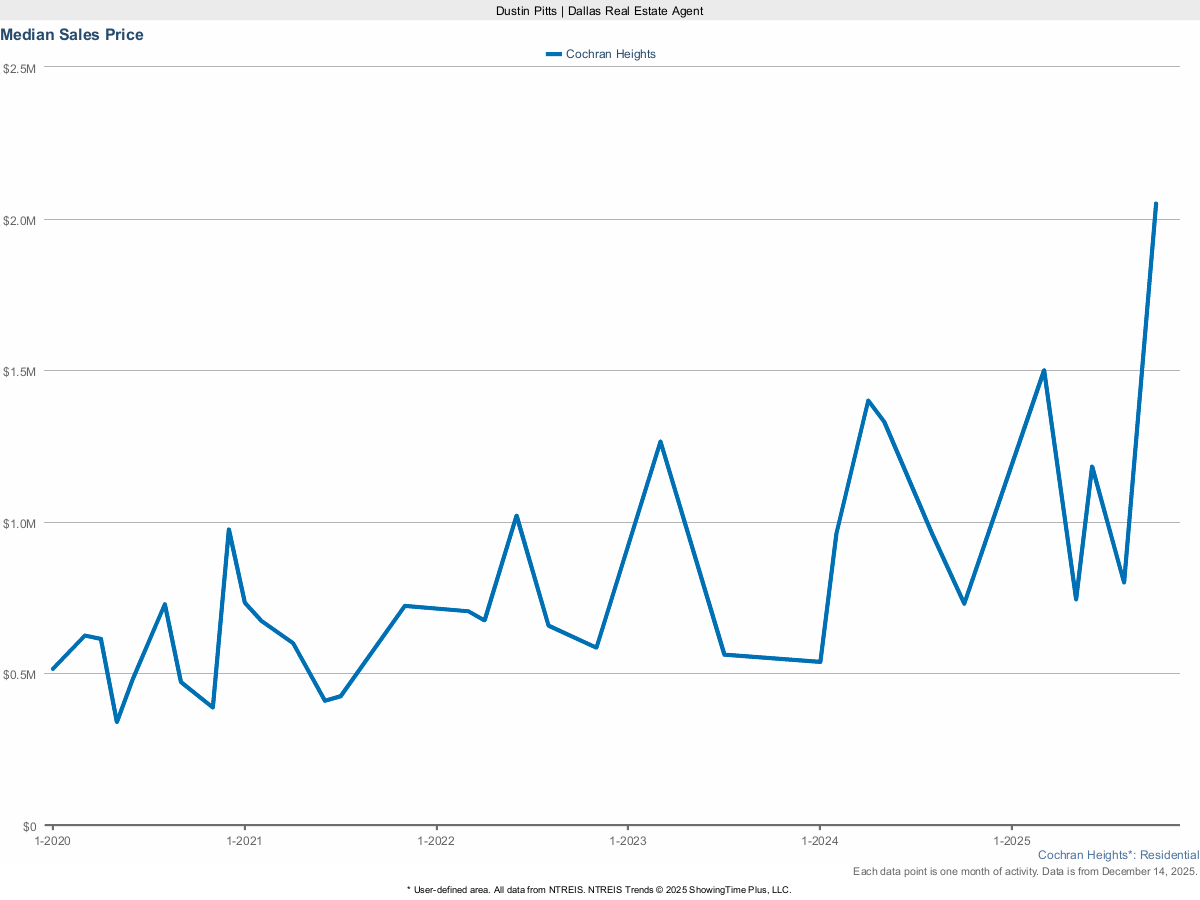Click the user-defined area footnote
This screenshot has height=900, width=1200.
coord(599,888)
